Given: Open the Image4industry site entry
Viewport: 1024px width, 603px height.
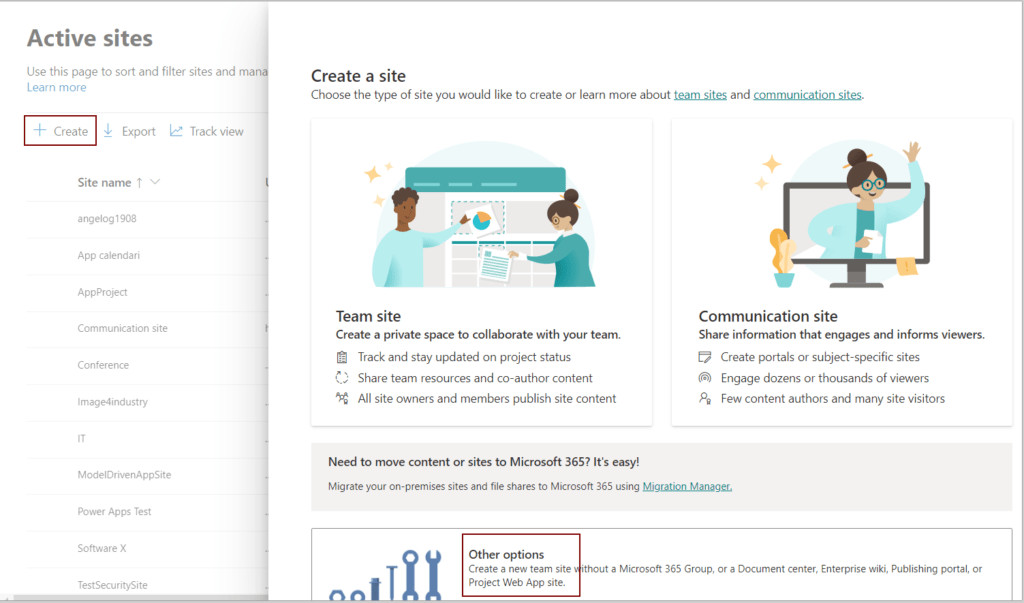Looking at the screenshot, I should coord(112,402).
